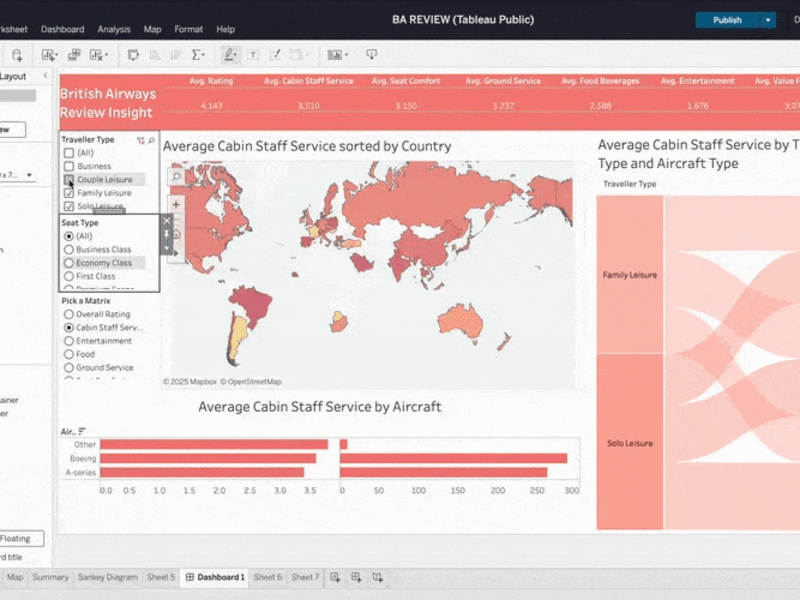
Task: Click the New Story icon in sheet tabs
Action: (x=378, y=577)
